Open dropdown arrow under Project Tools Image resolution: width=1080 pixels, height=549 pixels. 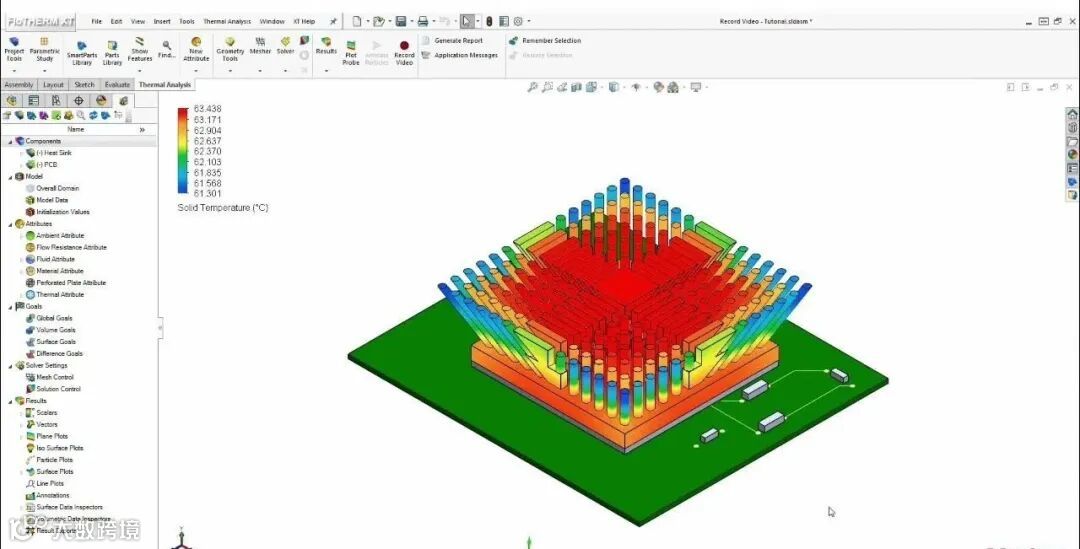pos(14,70)
